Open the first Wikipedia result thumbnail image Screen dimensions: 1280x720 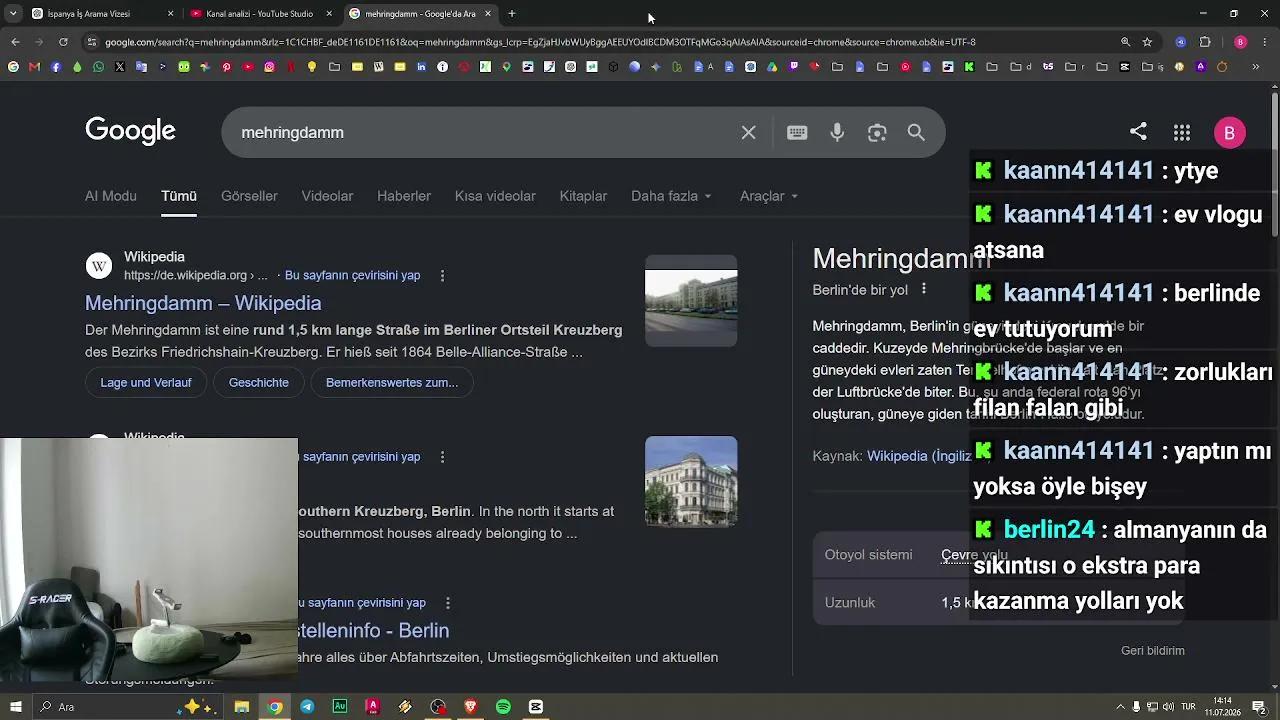click(x=691, y=301)
